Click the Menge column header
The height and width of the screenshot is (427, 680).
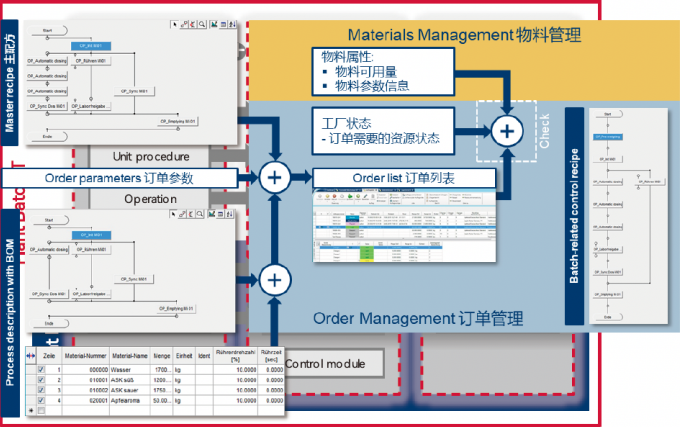pos(162,356)
